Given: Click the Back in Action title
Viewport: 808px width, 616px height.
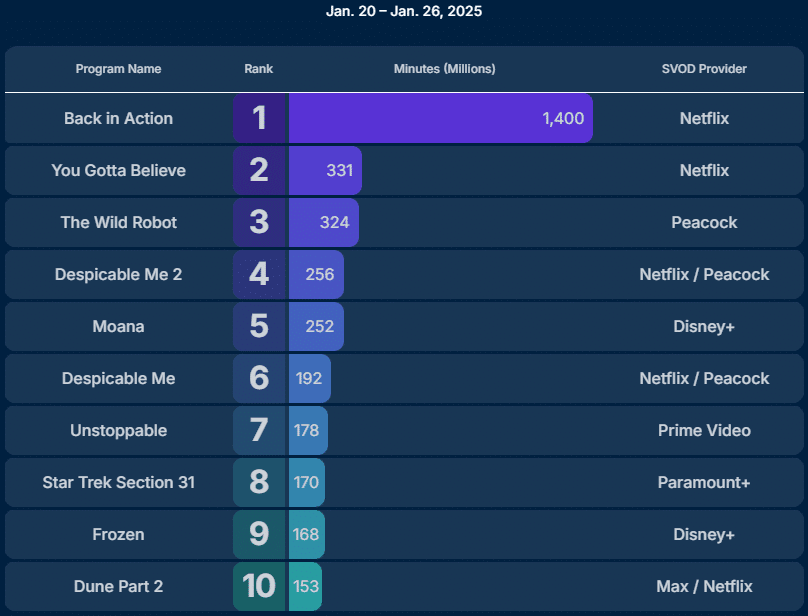Looking at the screenshot, I should click(118, 118).
